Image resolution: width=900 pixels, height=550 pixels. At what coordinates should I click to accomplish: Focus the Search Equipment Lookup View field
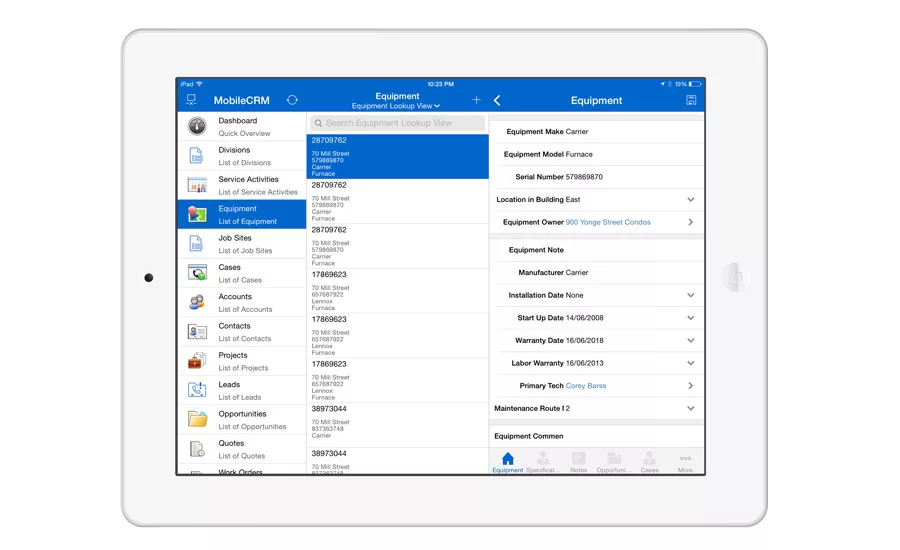click(397, 123)
